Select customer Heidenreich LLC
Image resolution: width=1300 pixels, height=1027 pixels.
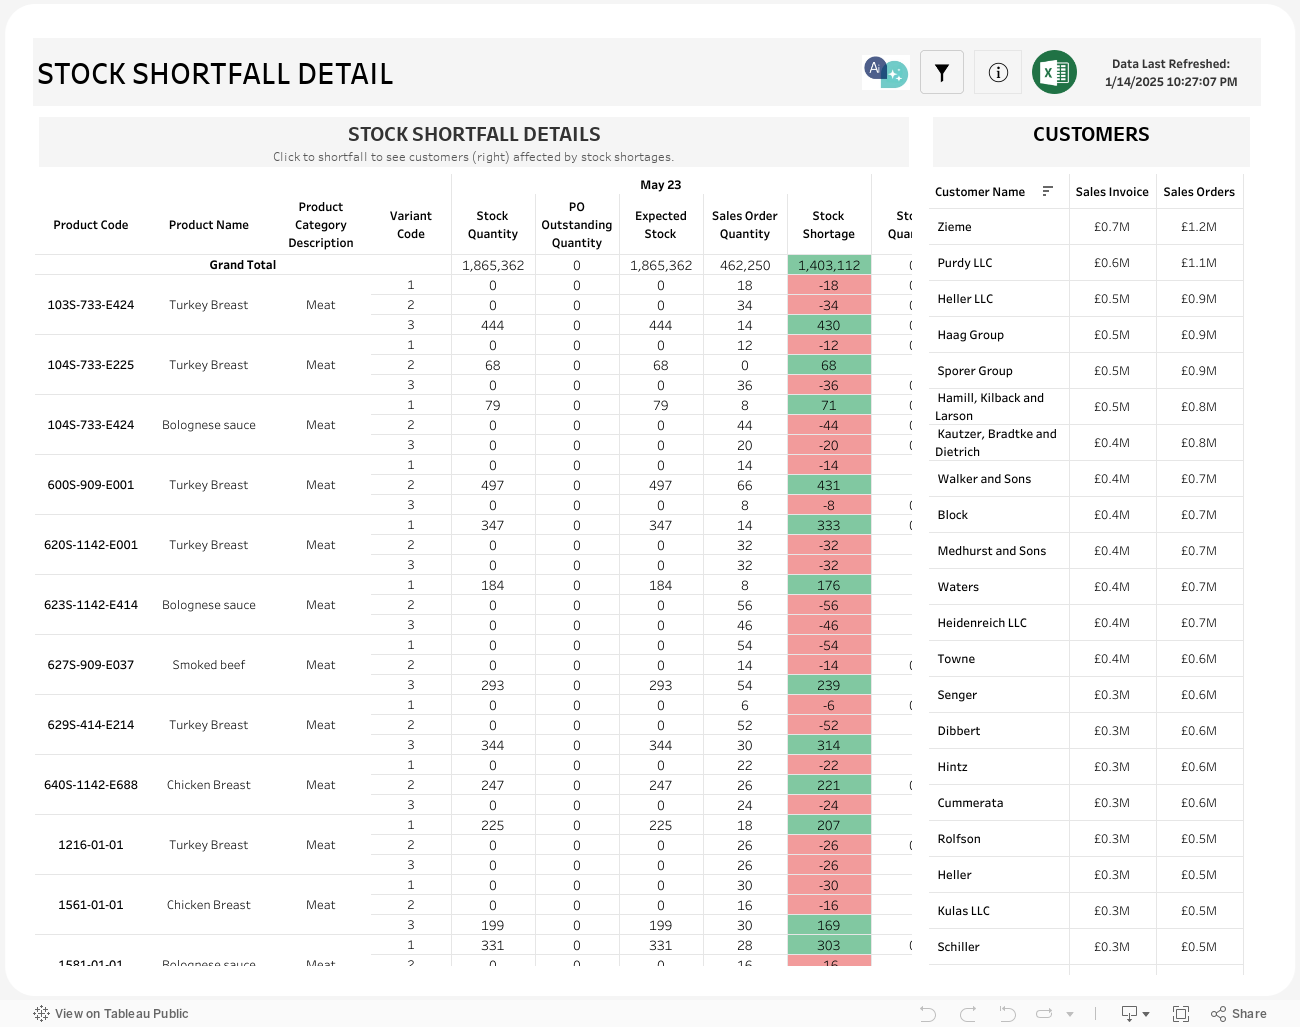click(982, 623)
